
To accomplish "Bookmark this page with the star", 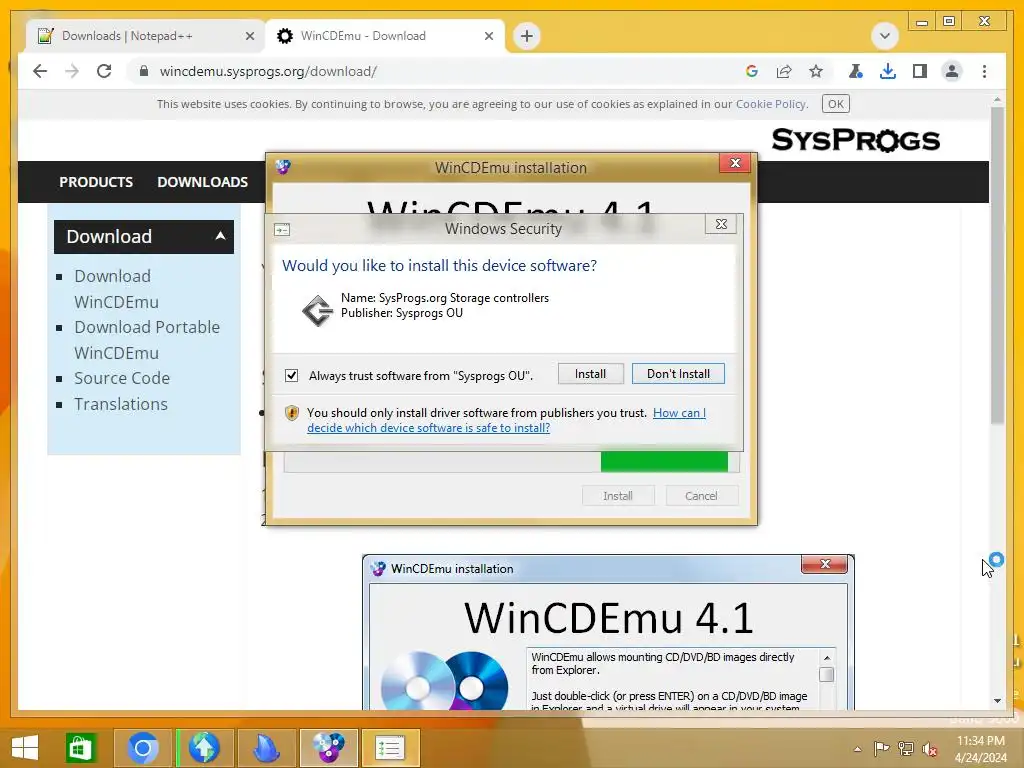I will [816, 71].
